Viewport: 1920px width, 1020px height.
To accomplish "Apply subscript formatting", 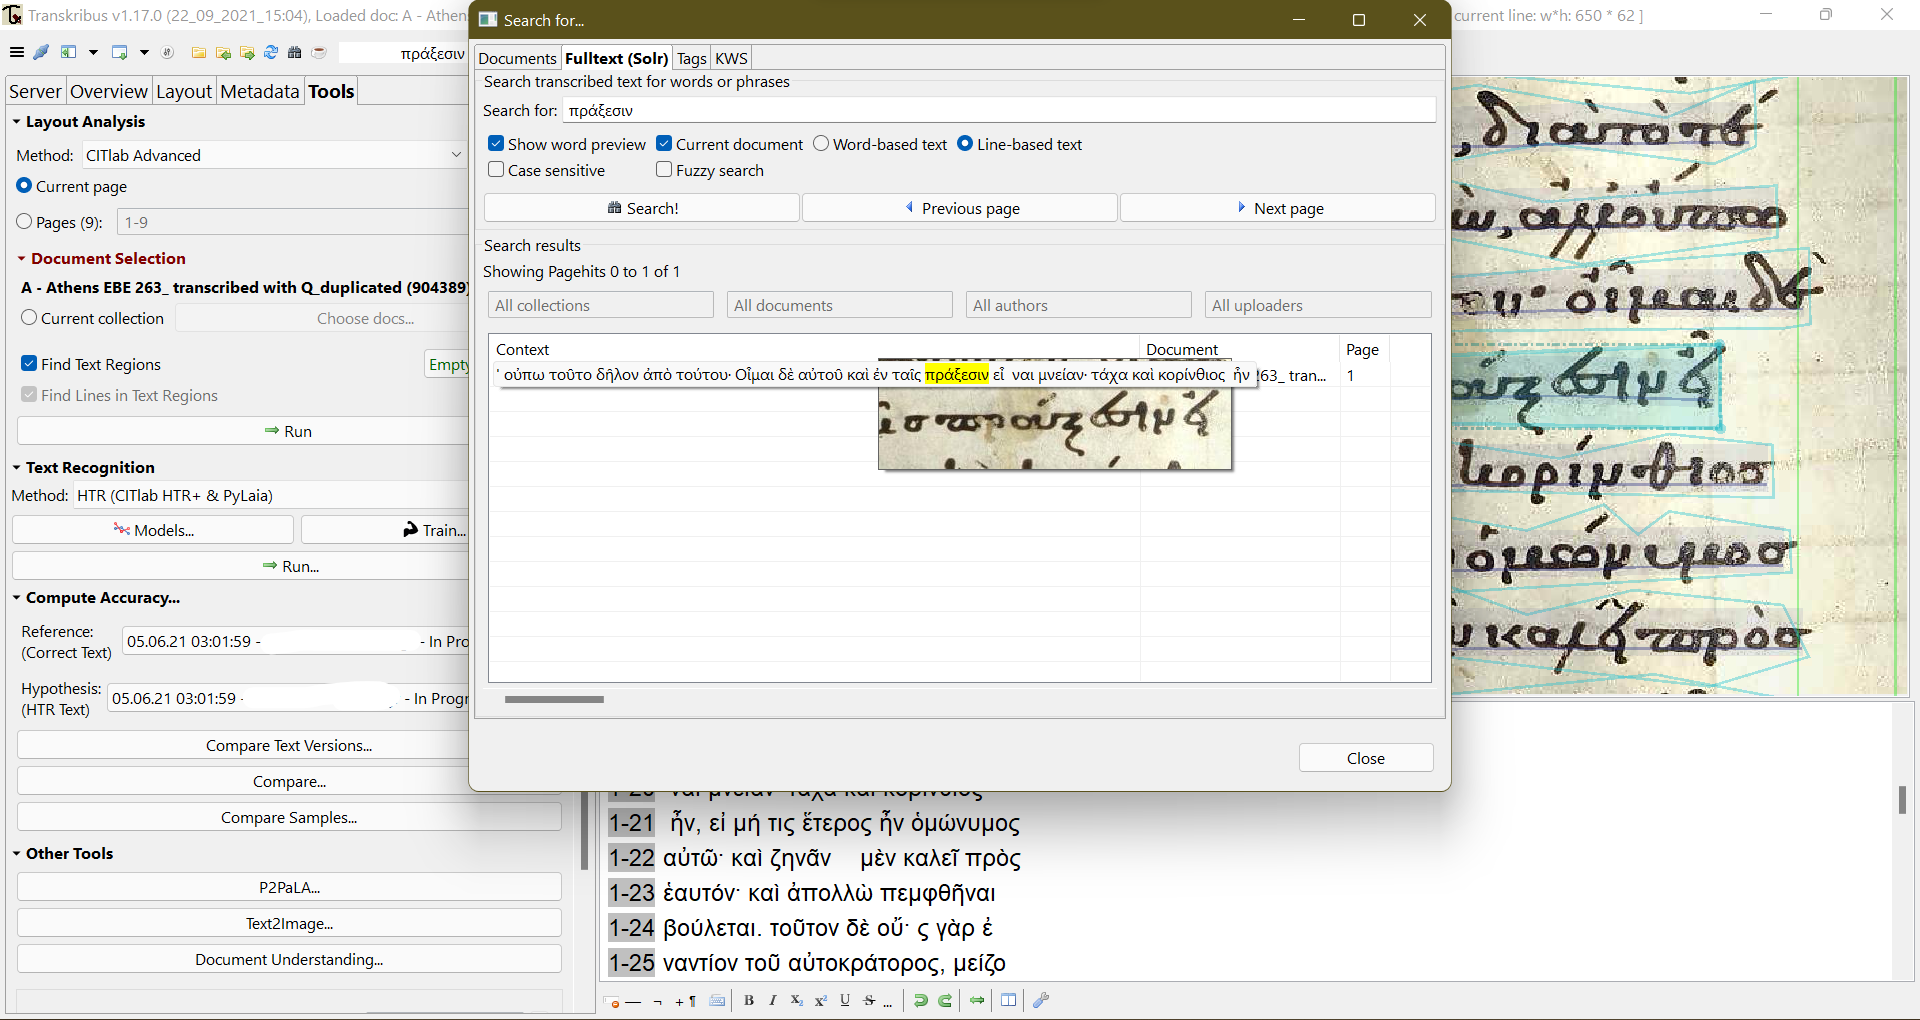I will click(x=796, y=1001).
